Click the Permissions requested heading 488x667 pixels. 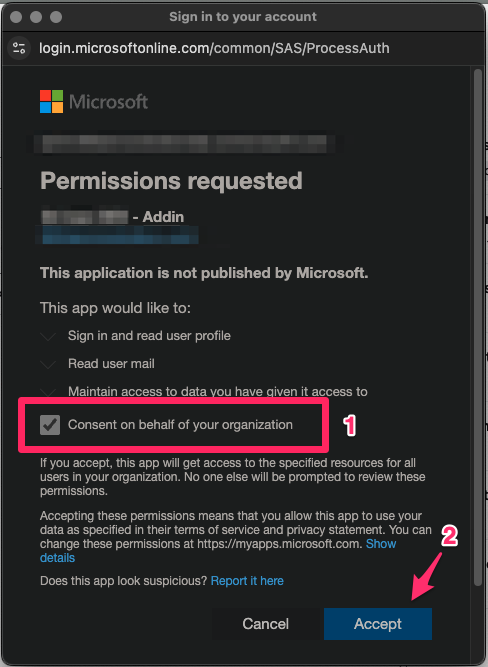click(171, 181)
